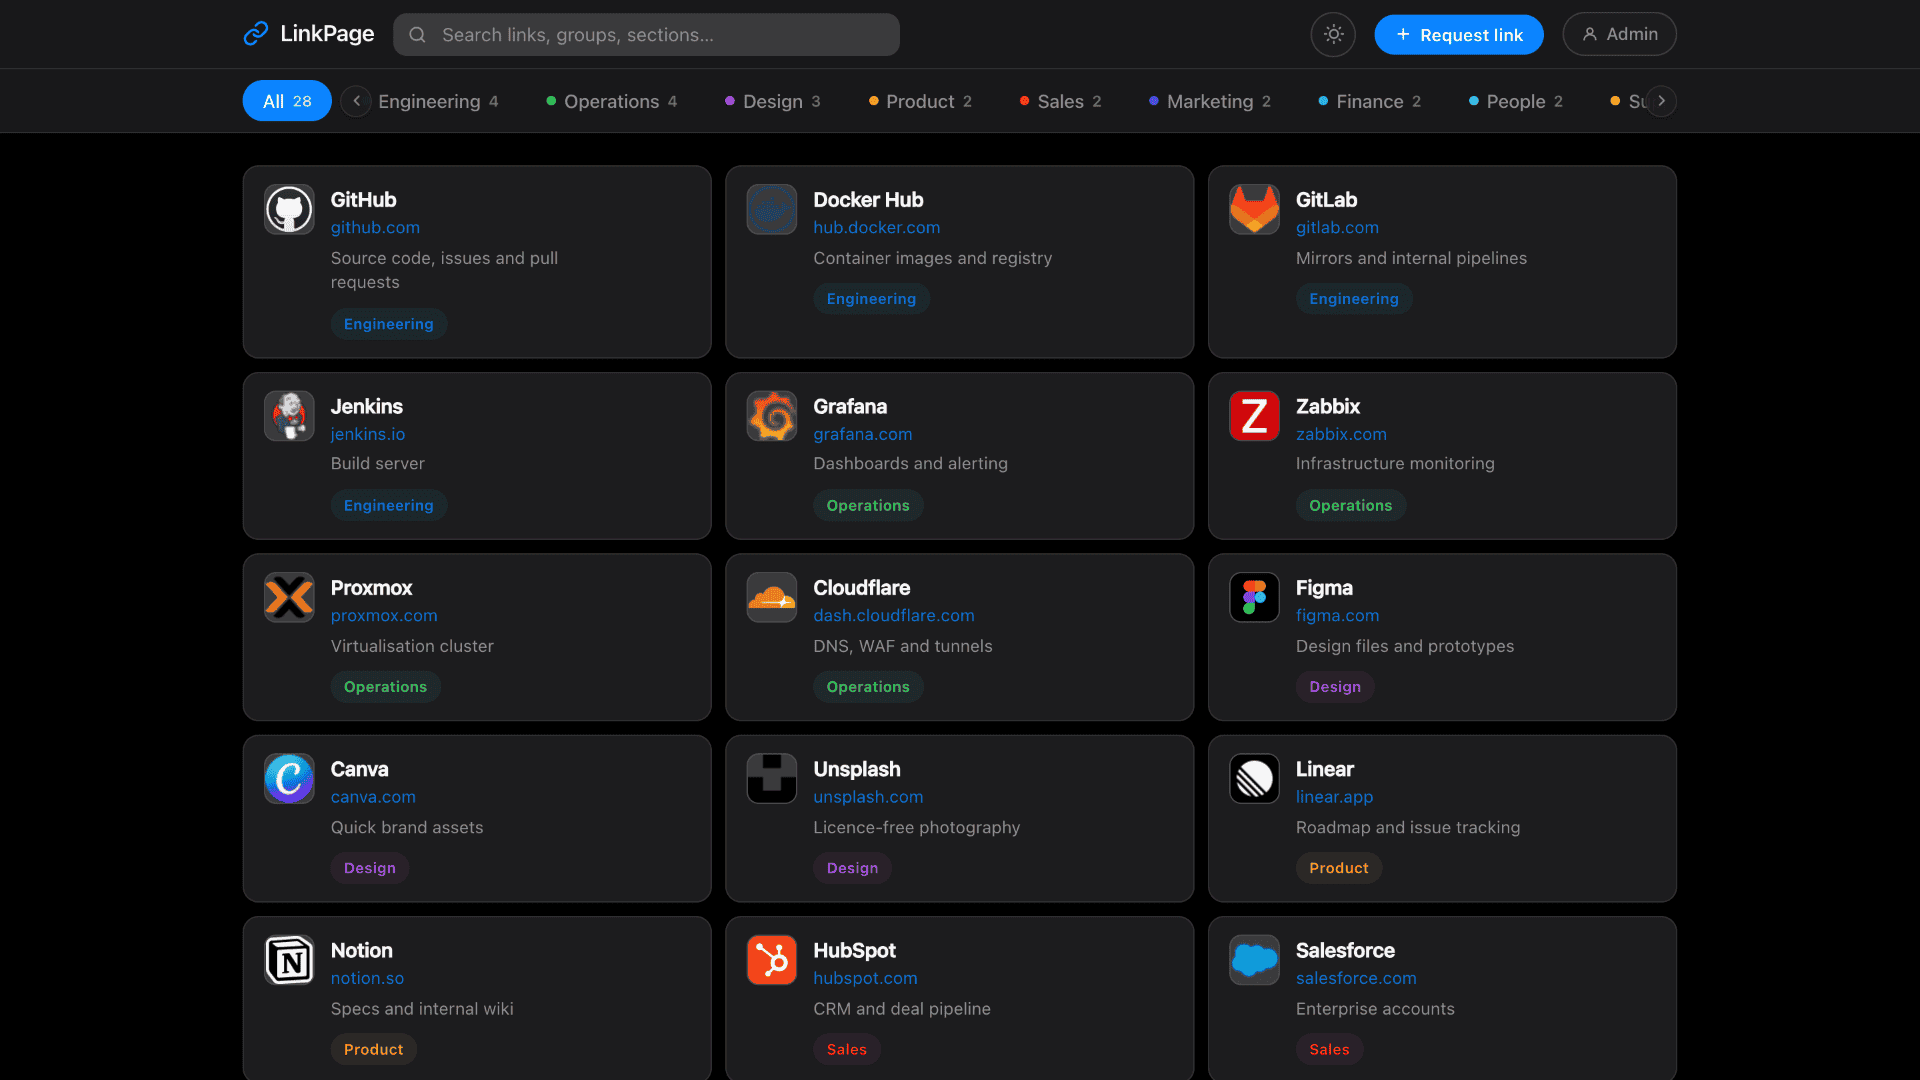
Task: Click the Cloudflare cloud icon
Action: (x=772, y=597)
